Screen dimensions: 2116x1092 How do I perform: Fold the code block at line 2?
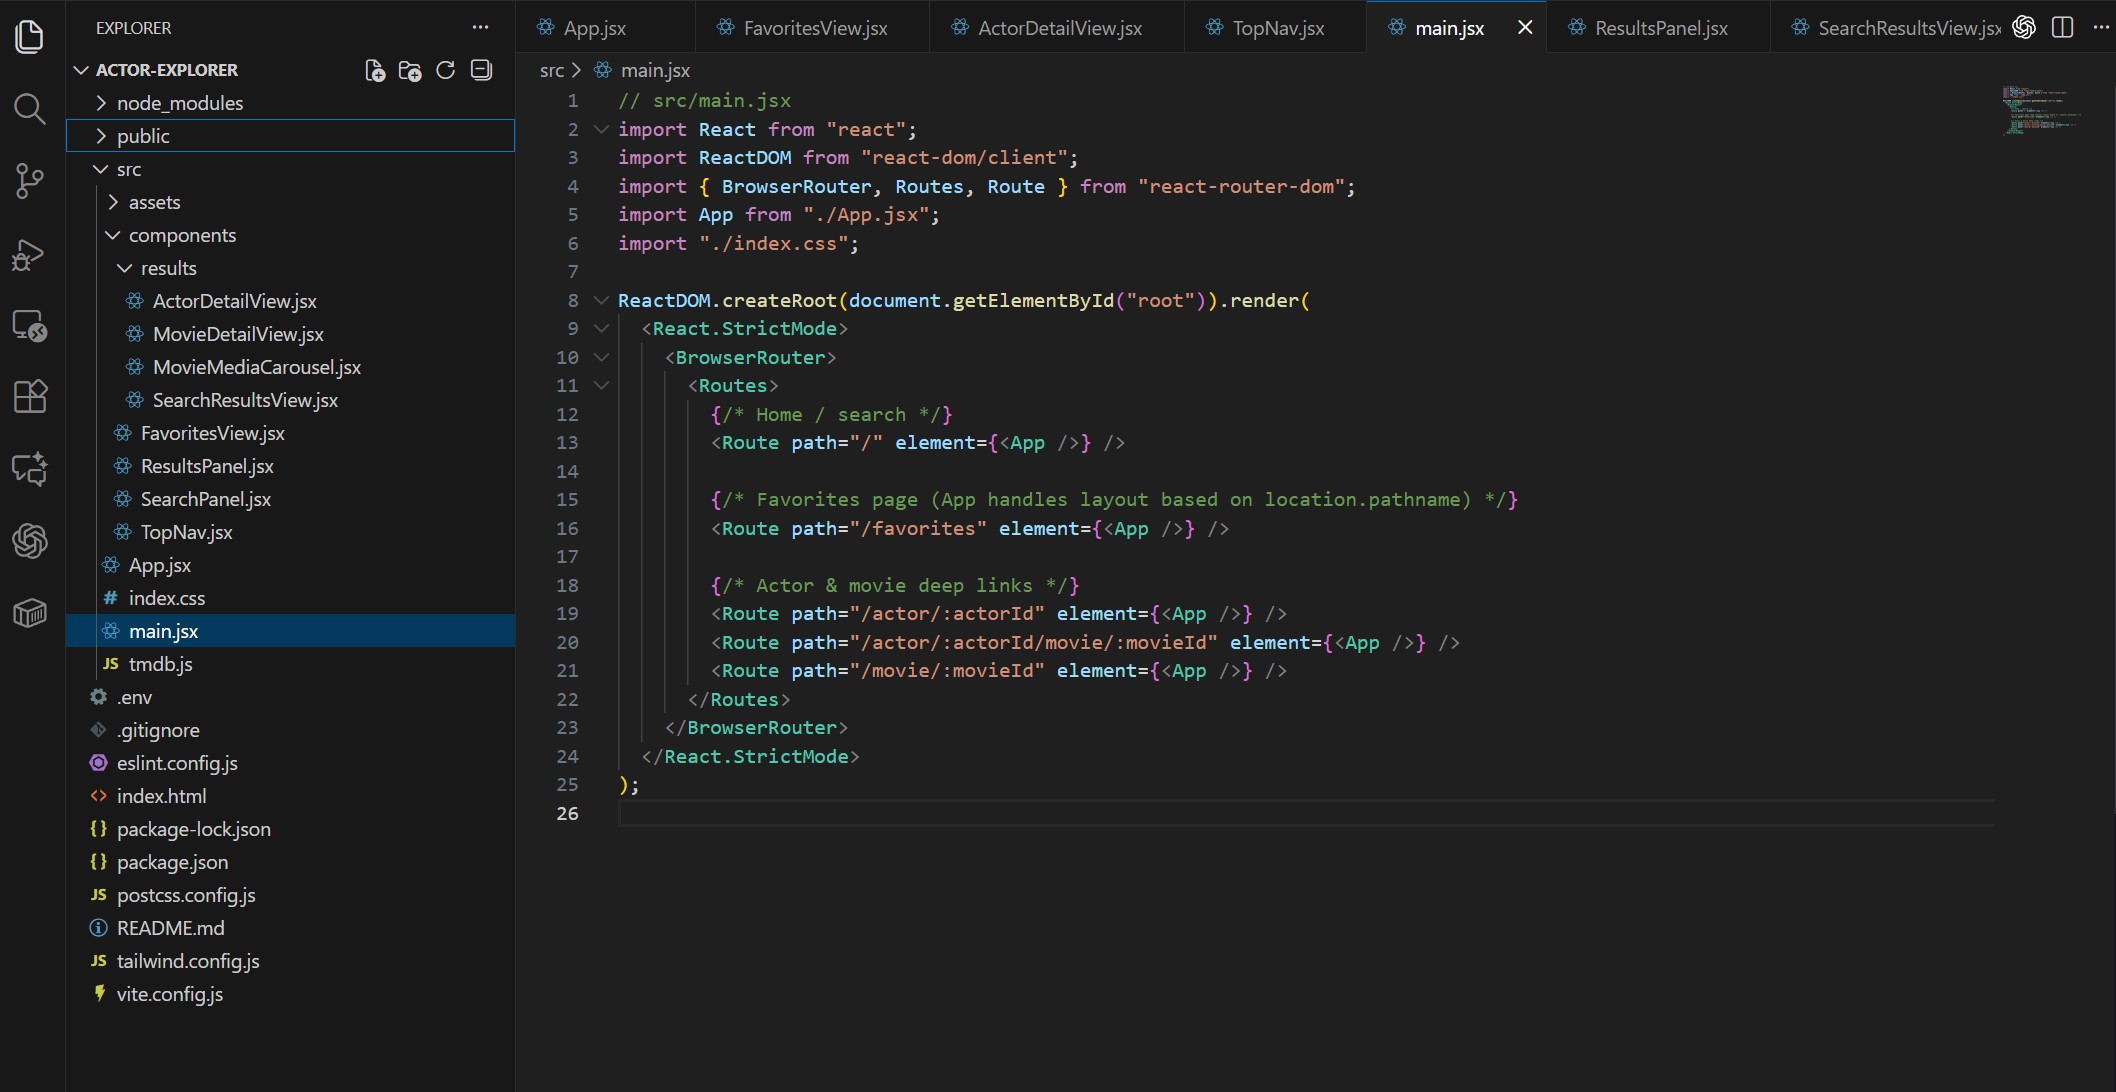tap(601, 129)
